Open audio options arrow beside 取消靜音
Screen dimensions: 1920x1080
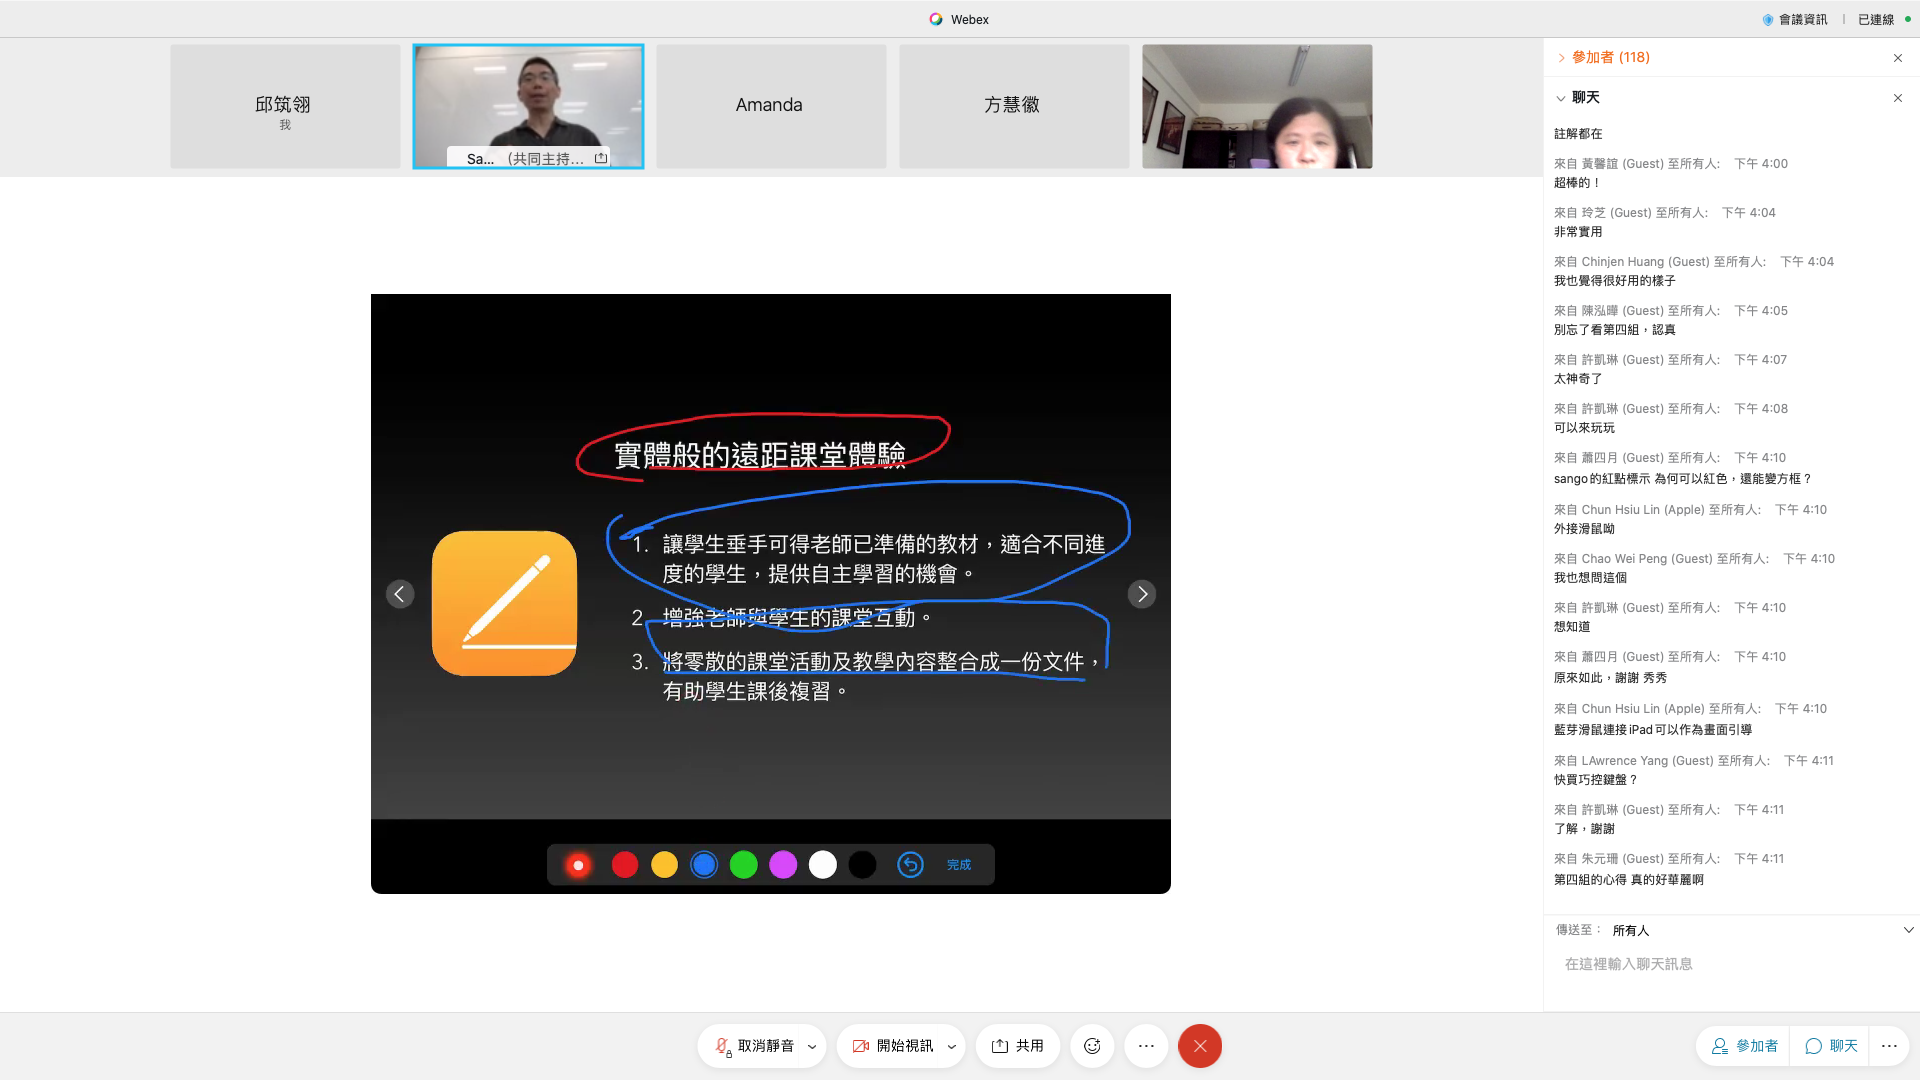point(812,1047)
